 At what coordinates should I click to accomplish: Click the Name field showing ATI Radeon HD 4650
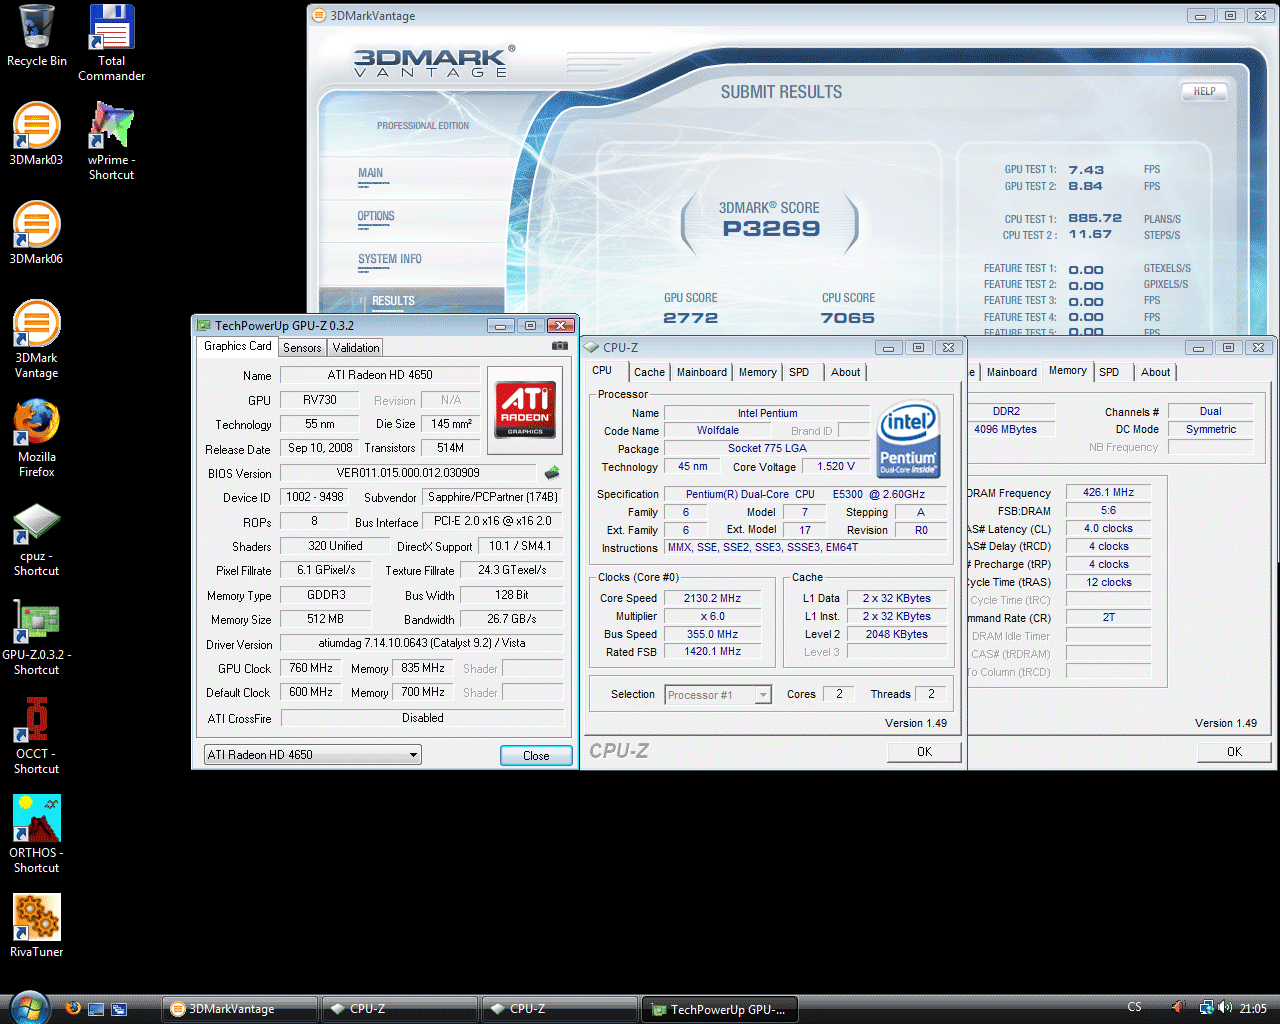pyautogui.click(x=380, y=375)
